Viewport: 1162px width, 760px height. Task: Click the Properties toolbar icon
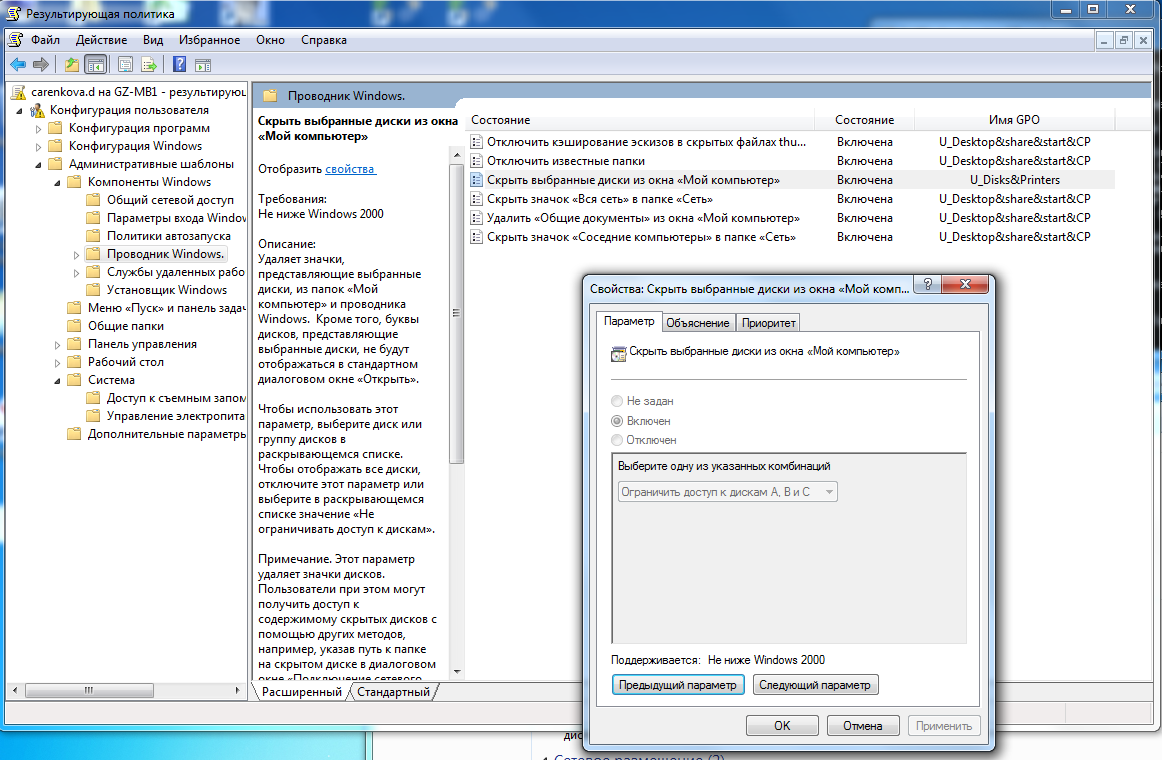click(125, 65)
